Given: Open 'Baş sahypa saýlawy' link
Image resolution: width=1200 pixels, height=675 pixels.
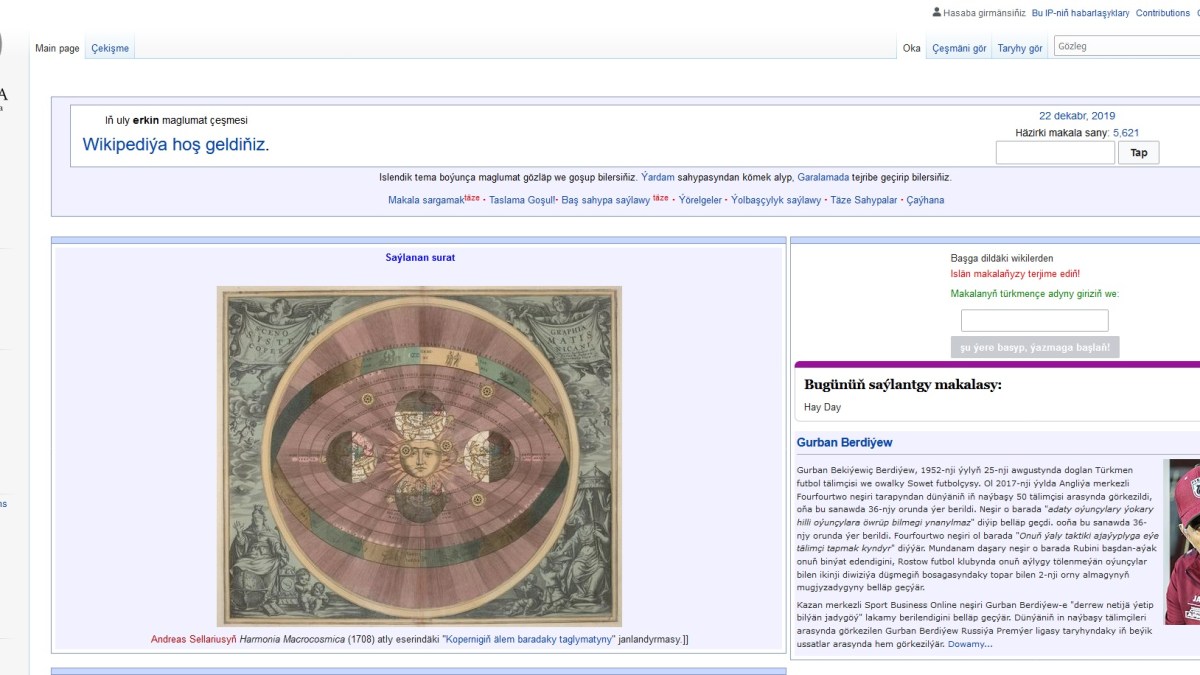Looking at the screenshot, I should (x=606, y=200).
